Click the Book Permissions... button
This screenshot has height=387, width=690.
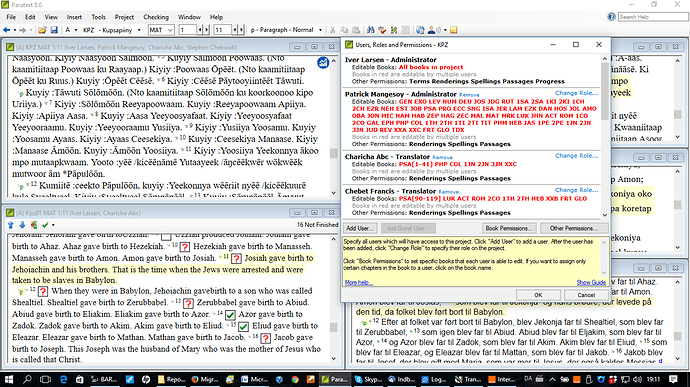(508, 228)
